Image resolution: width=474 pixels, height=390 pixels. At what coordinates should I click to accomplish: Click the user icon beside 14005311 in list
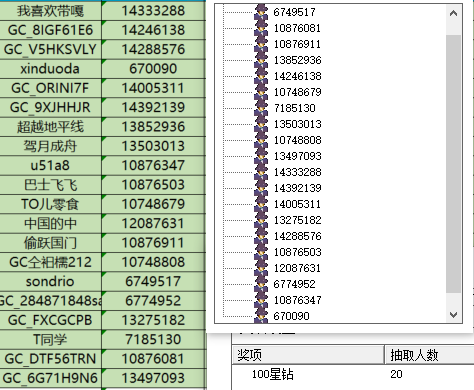[x=261, y=204]
